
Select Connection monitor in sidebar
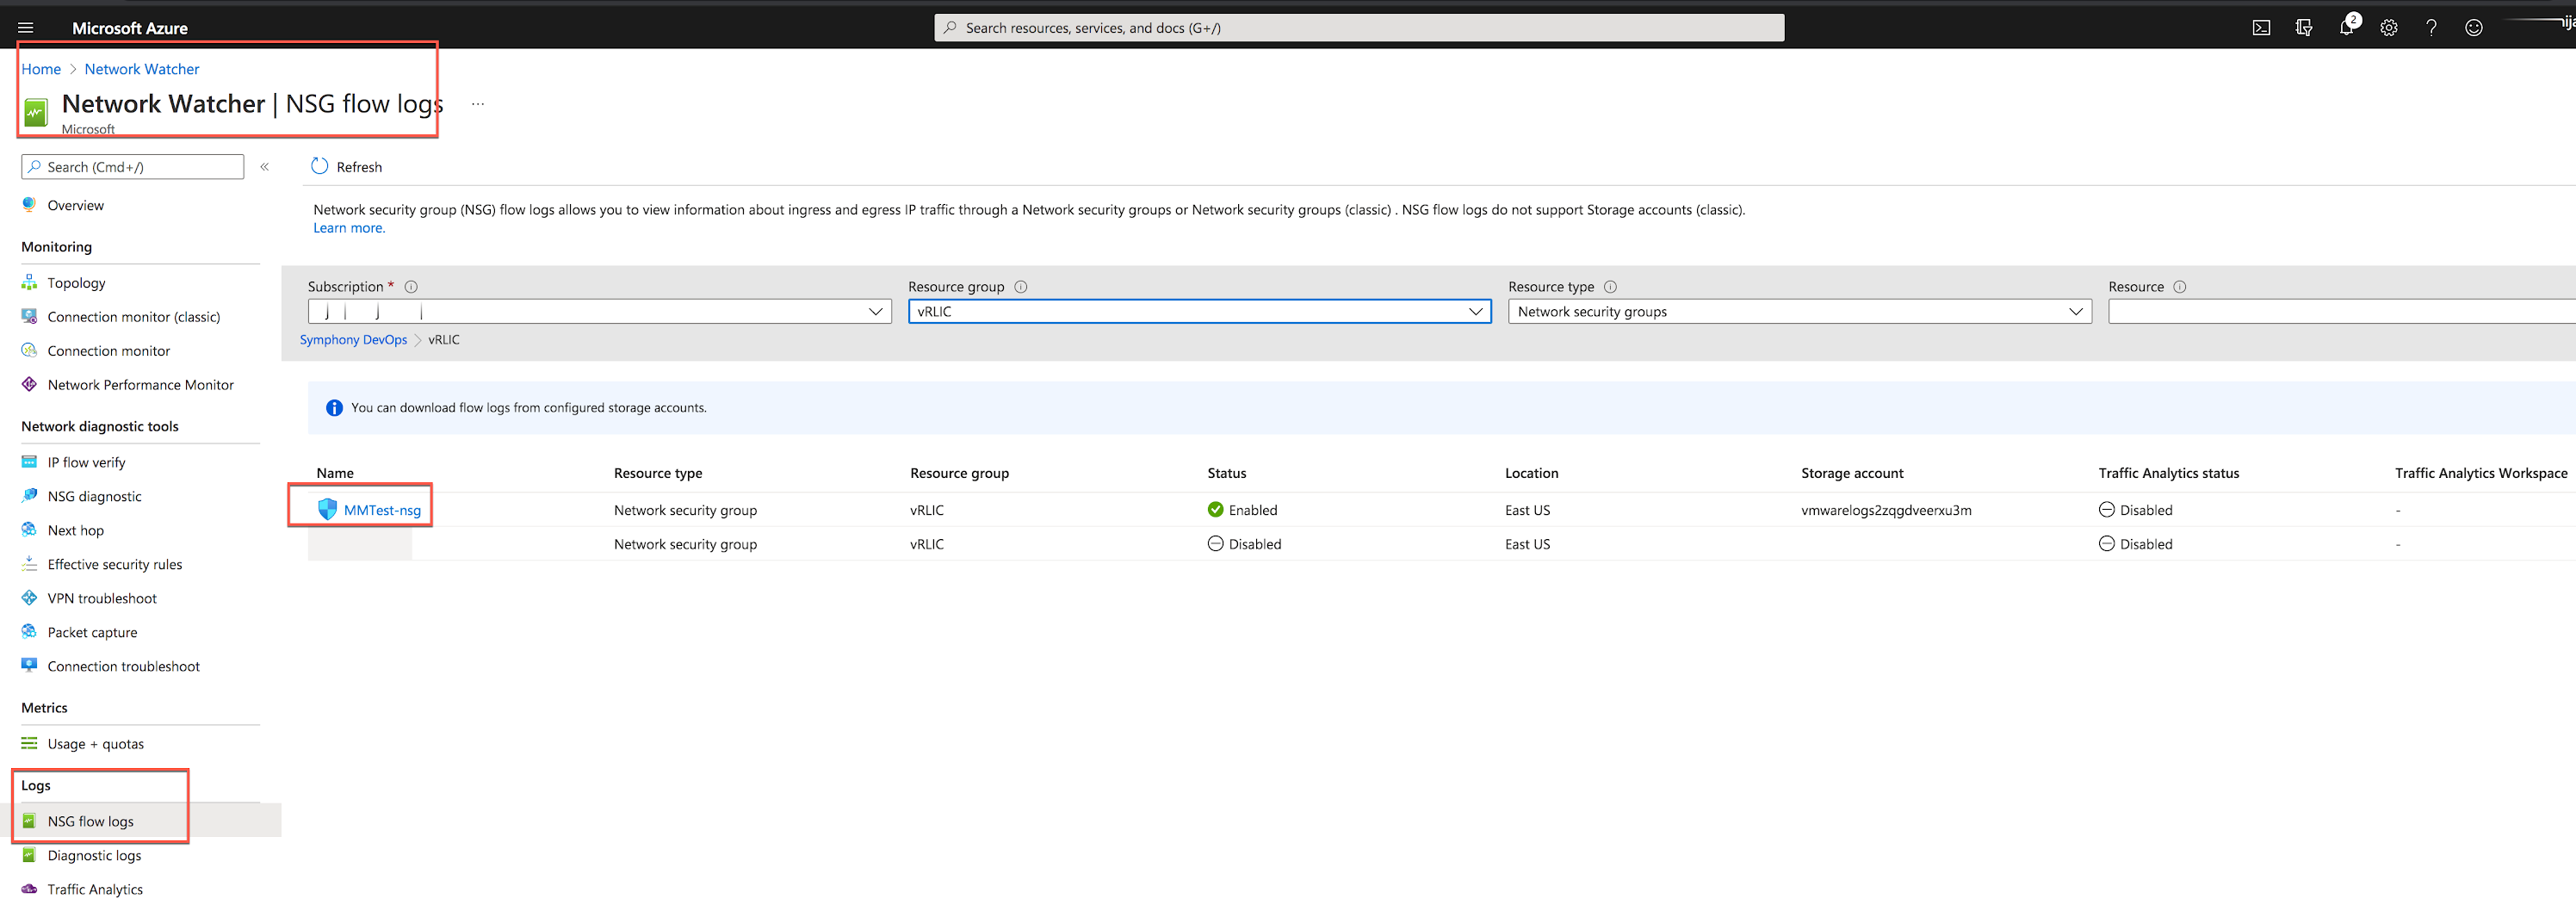[109, 351]
